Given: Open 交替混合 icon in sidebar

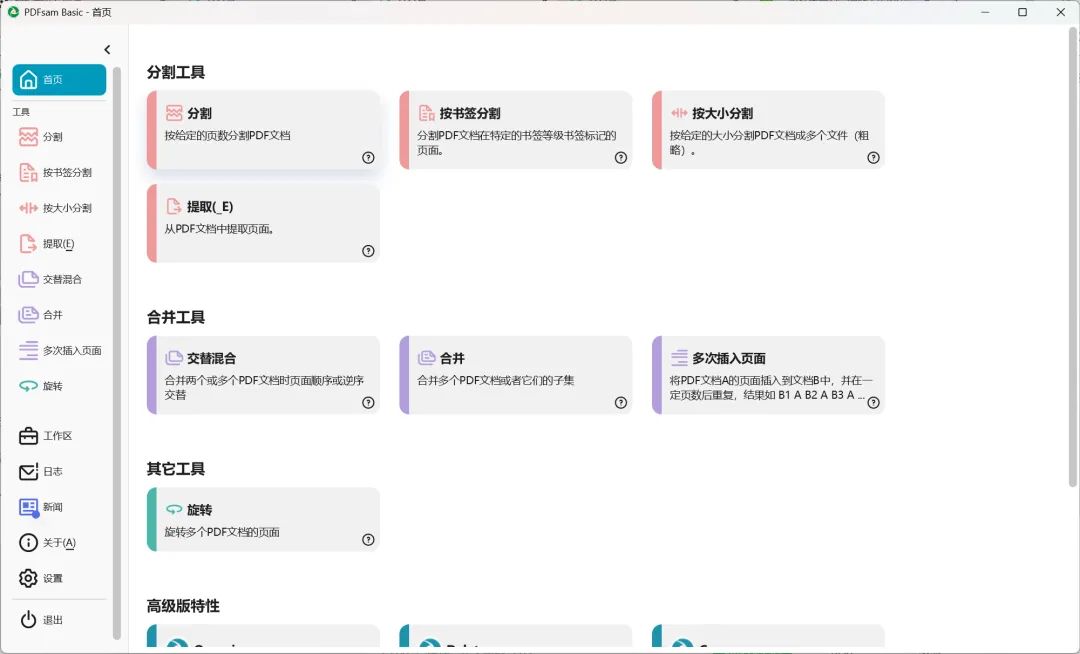Looking at the screenshot, I should [x=28, y=279].
